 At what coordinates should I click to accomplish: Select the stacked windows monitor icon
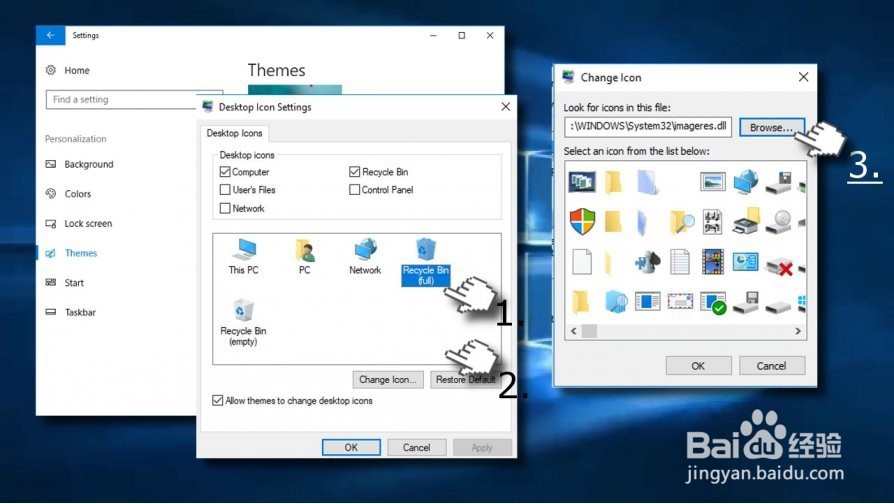pyautogui.click(x=582, y=182)
